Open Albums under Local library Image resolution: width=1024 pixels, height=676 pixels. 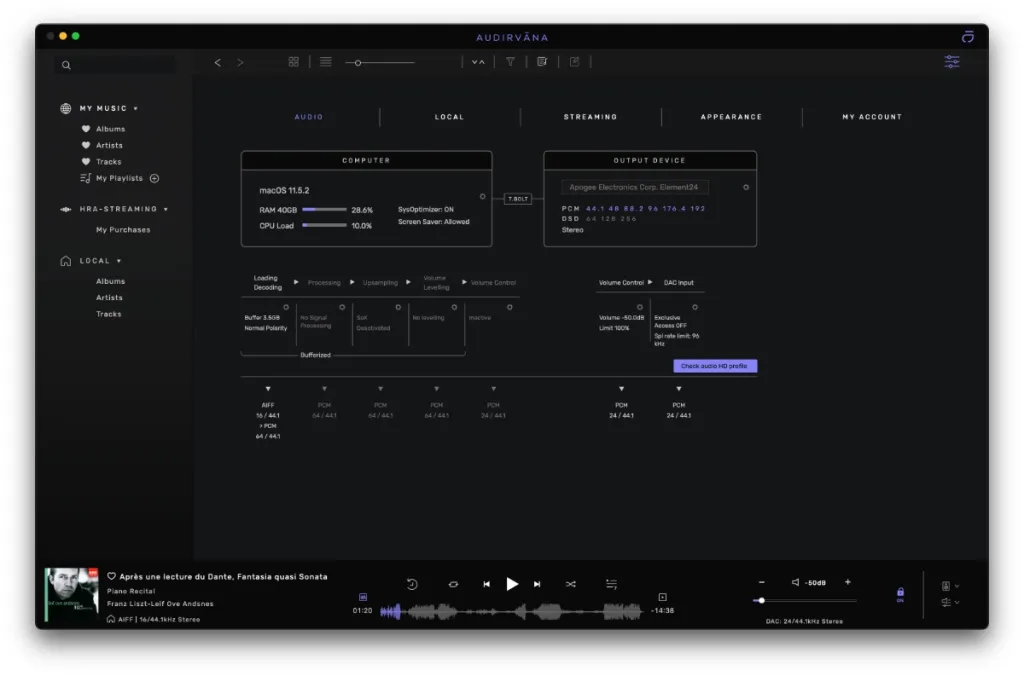110,282
